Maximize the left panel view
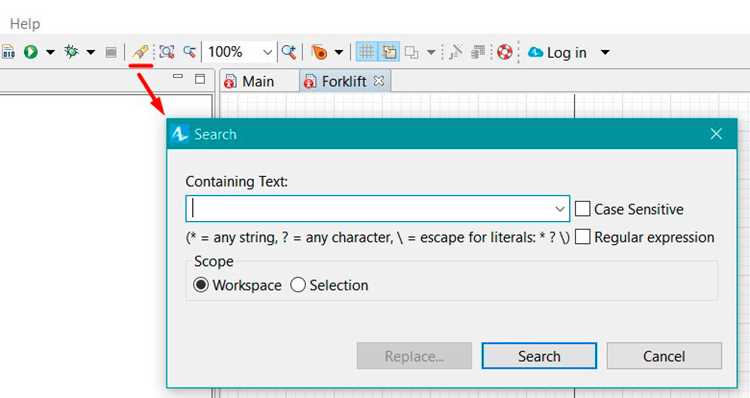Viewport: 750px width, 398px height. tap(200, 79)
